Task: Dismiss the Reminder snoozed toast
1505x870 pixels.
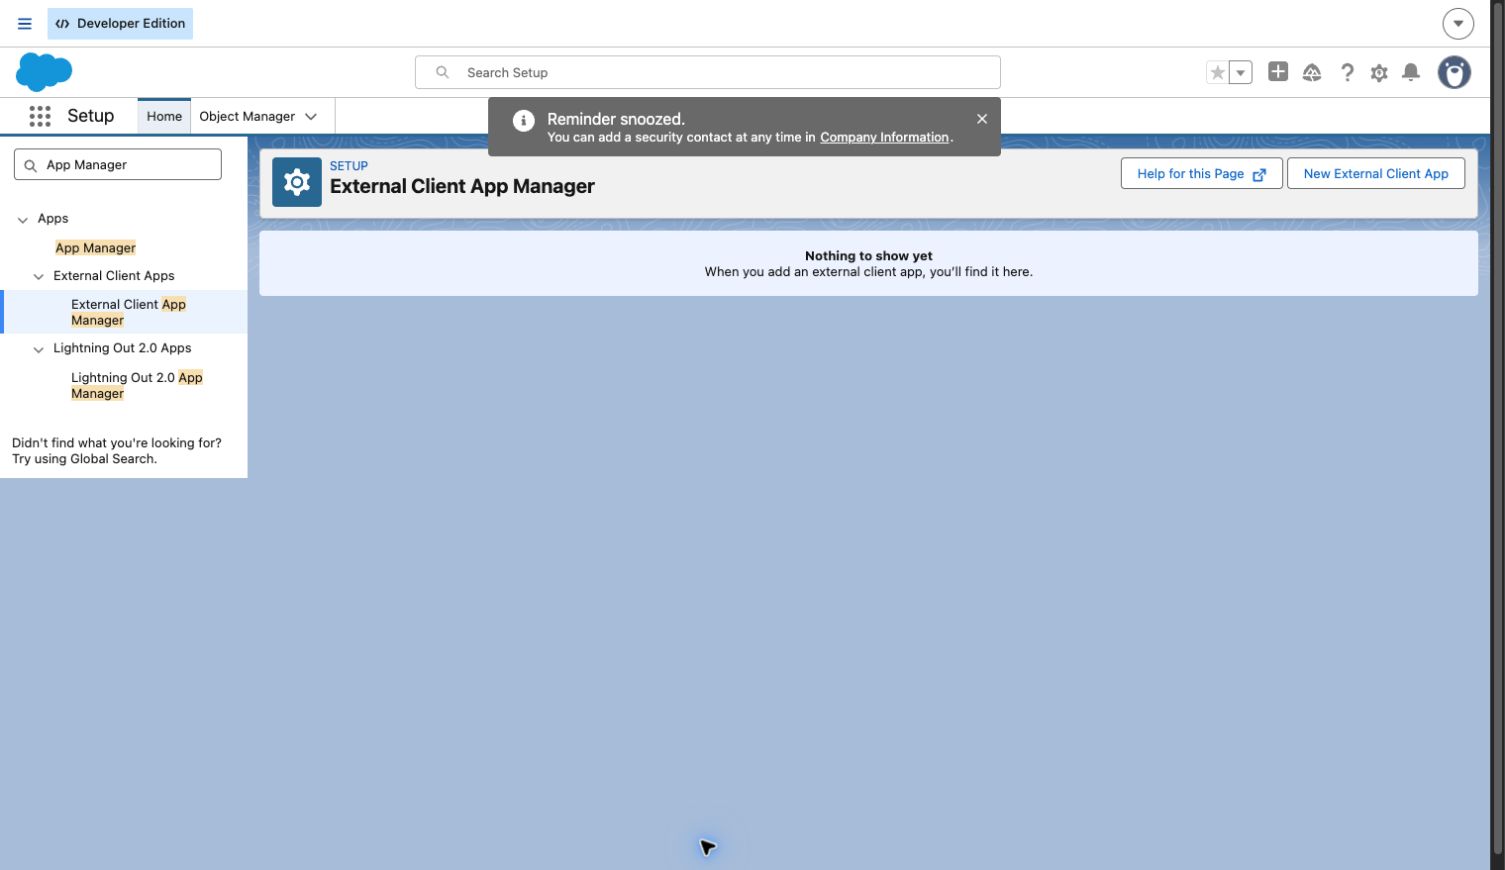Action: (x=982, y=118)
